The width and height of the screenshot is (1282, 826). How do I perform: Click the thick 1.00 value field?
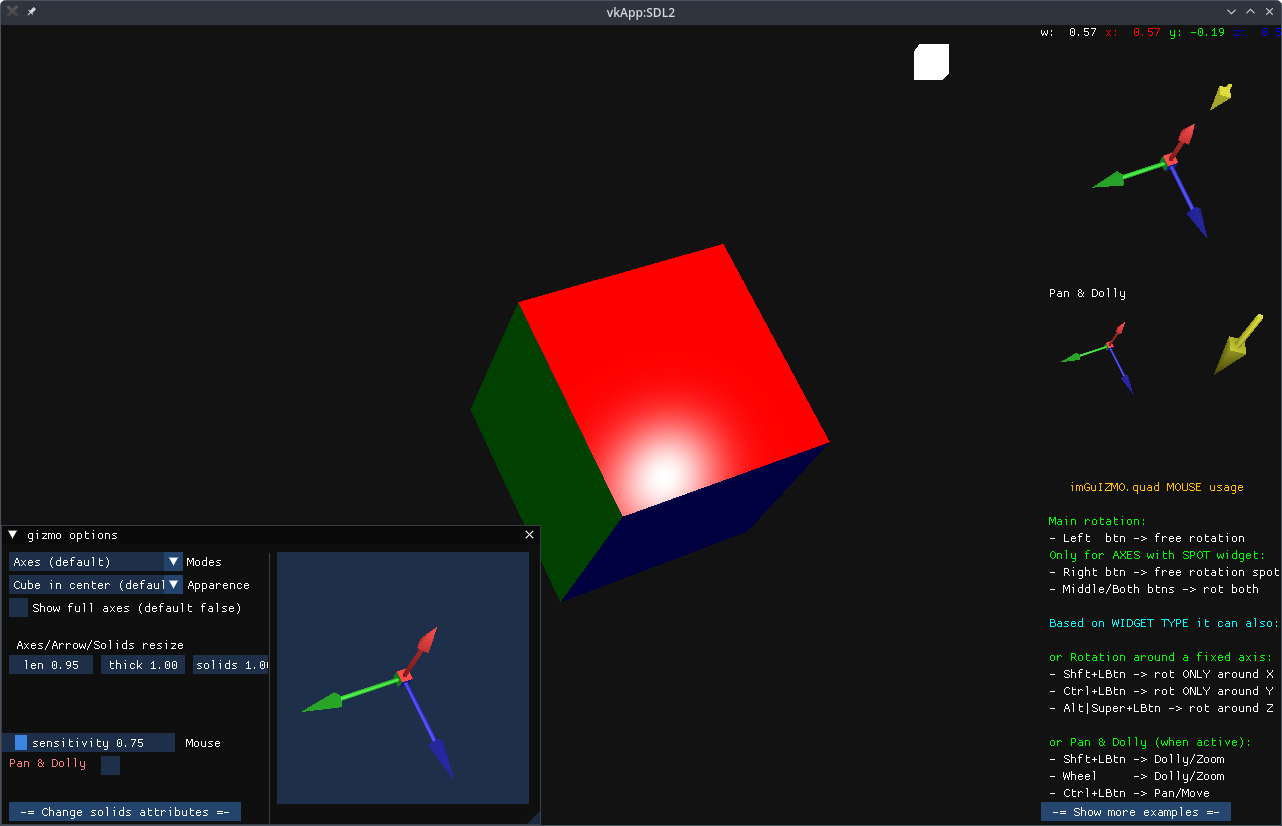143,665
